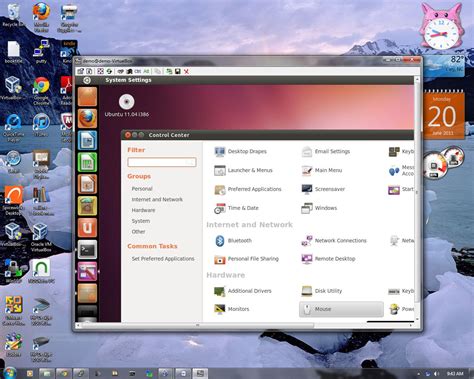Screen dimensions: 474x379
Task: Open LibreOffice Writer in launcher
Action: tap(87, 140)
